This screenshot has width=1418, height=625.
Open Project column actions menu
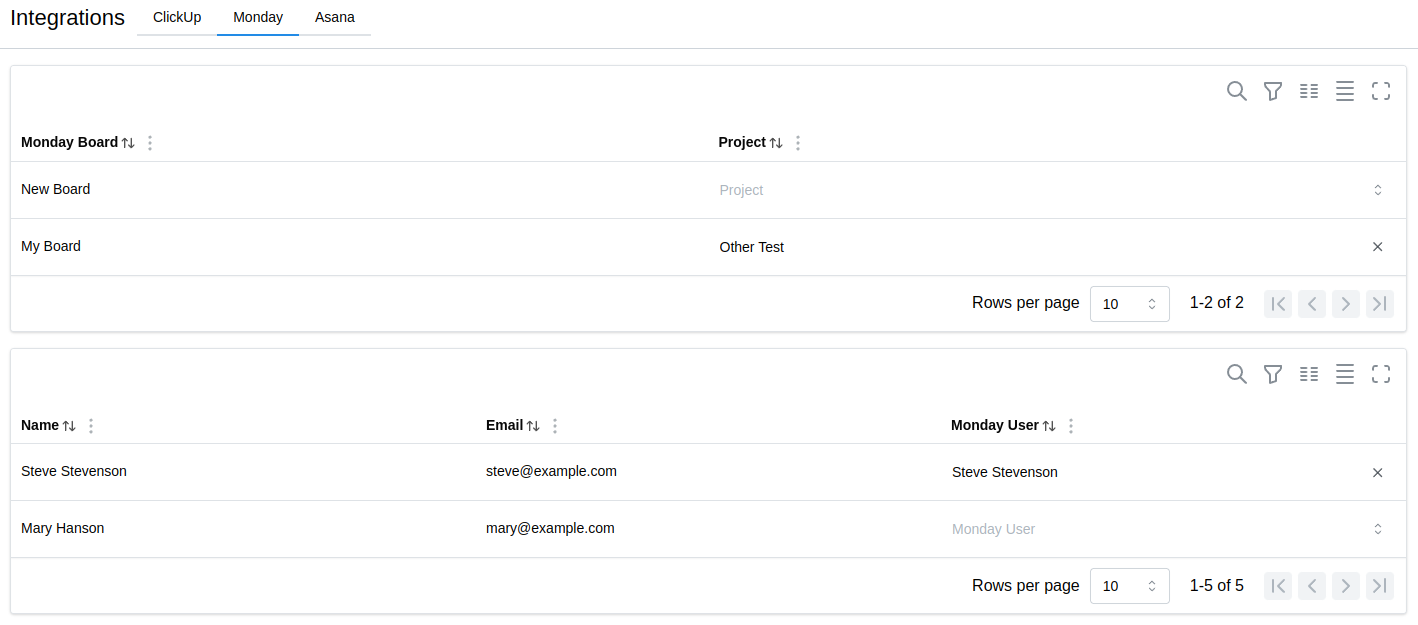798,143
